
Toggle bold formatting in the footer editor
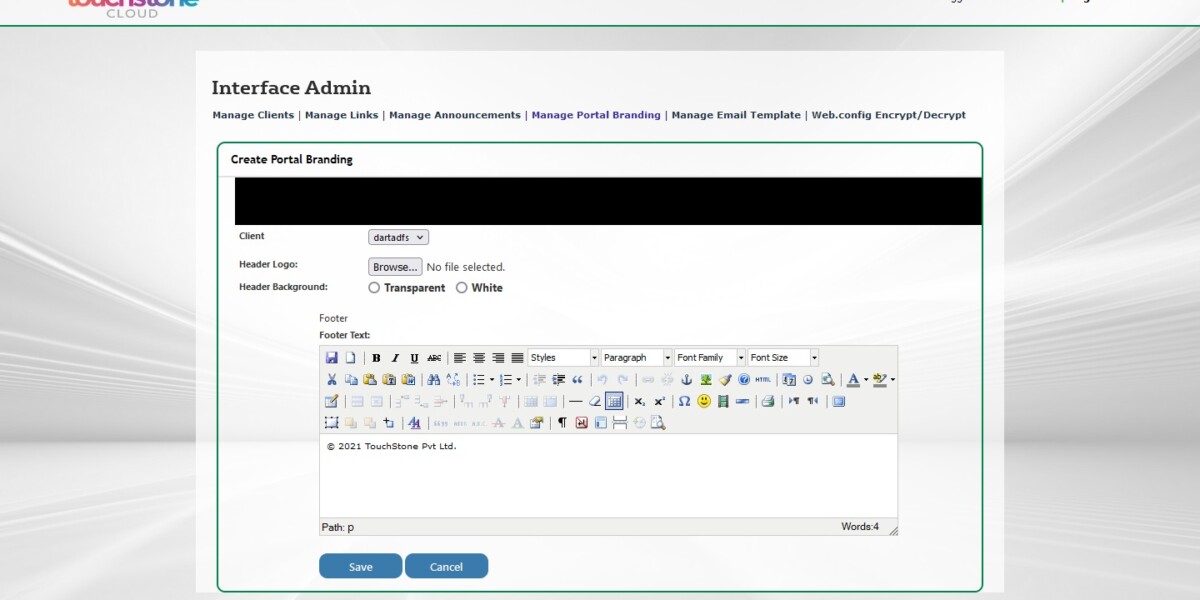pos(376,358)
